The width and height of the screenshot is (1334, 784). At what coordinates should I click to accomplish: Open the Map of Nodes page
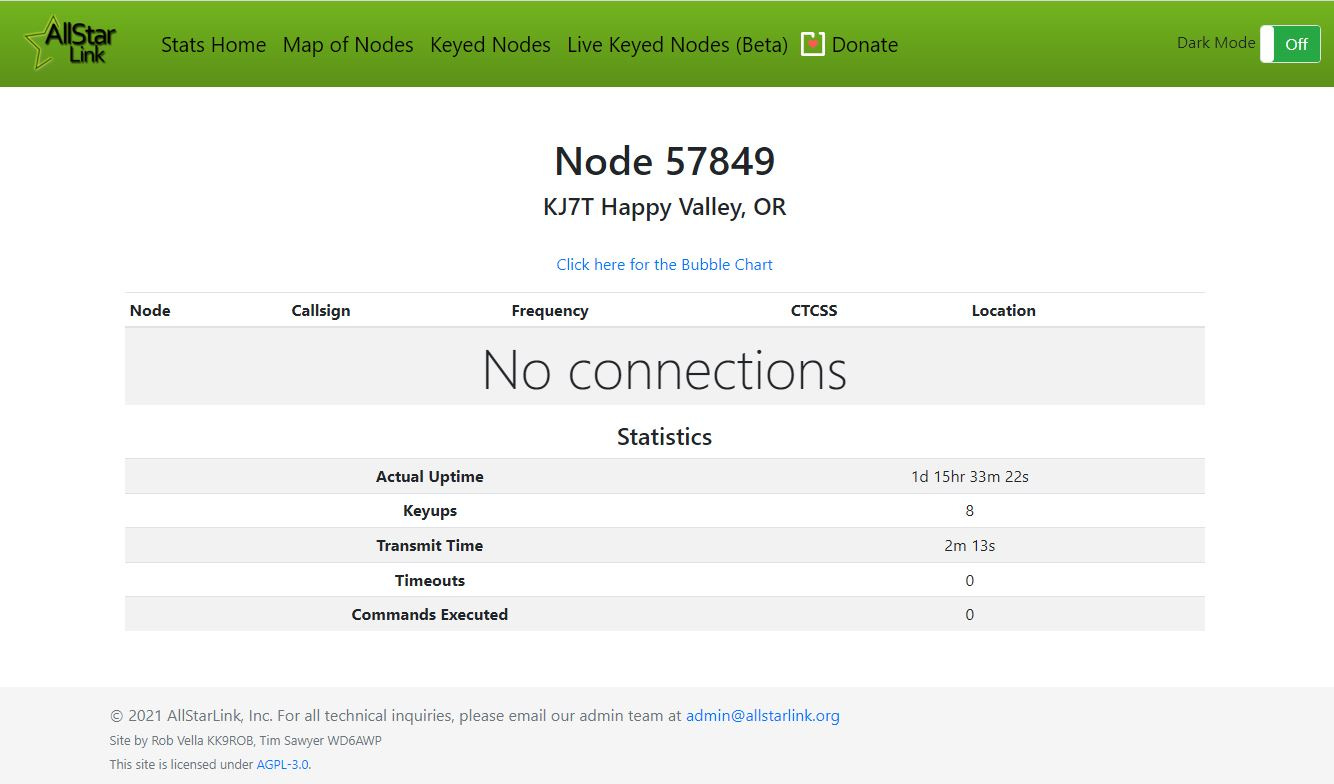347,45
